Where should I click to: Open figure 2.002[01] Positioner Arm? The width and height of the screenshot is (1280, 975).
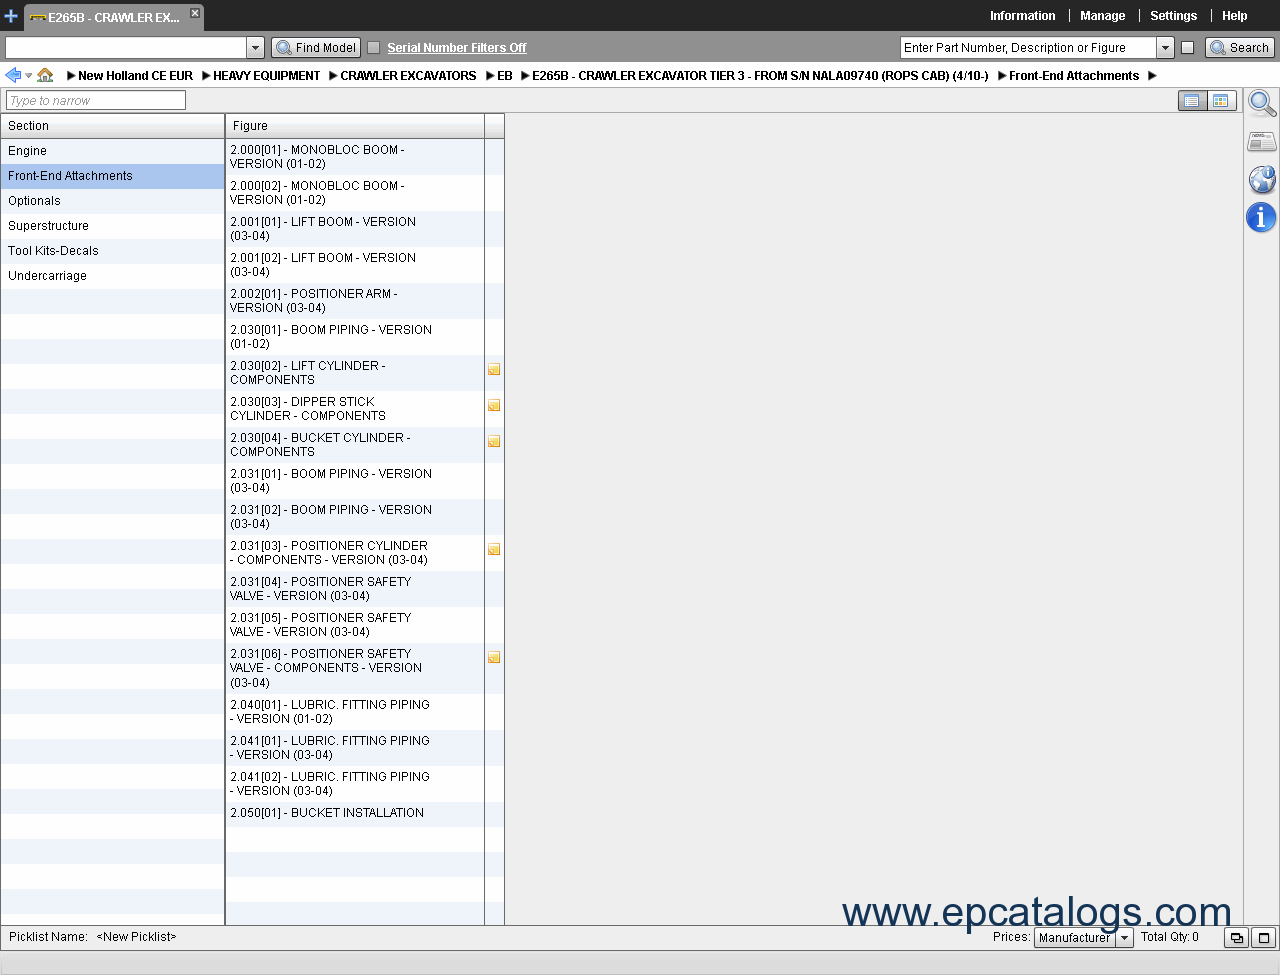(355, 301)
